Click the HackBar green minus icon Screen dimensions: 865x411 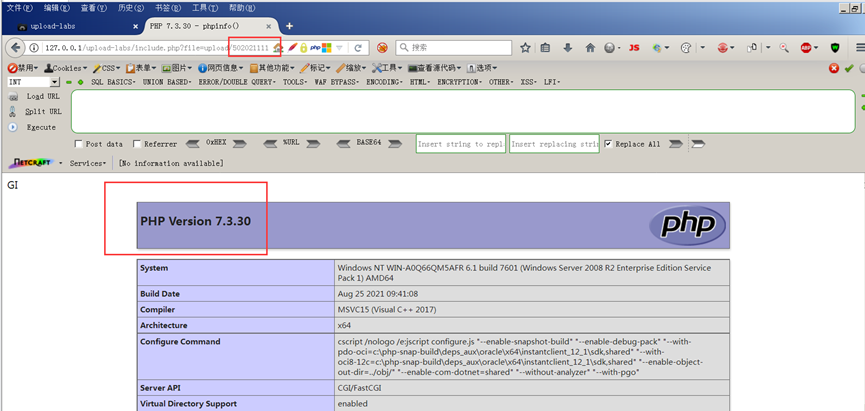(69, 82)
